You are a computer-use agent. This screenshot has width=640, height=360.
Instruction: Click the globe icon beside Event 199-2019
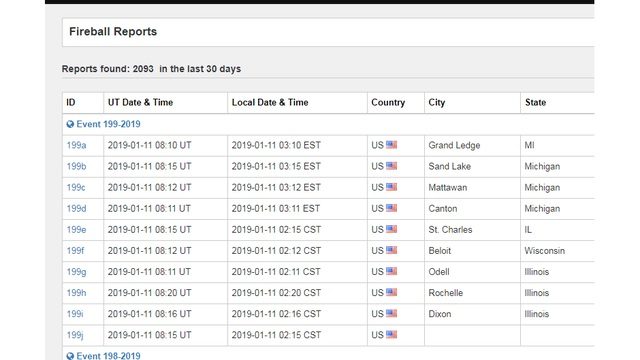[x=70, y=124]
